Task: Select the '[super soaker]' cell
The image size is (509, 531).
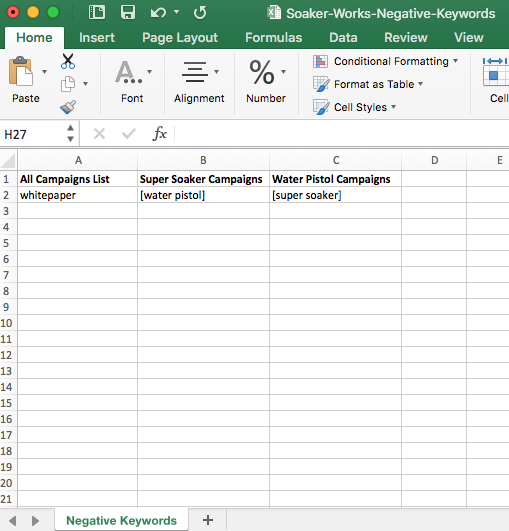Action: pos(336,195)
